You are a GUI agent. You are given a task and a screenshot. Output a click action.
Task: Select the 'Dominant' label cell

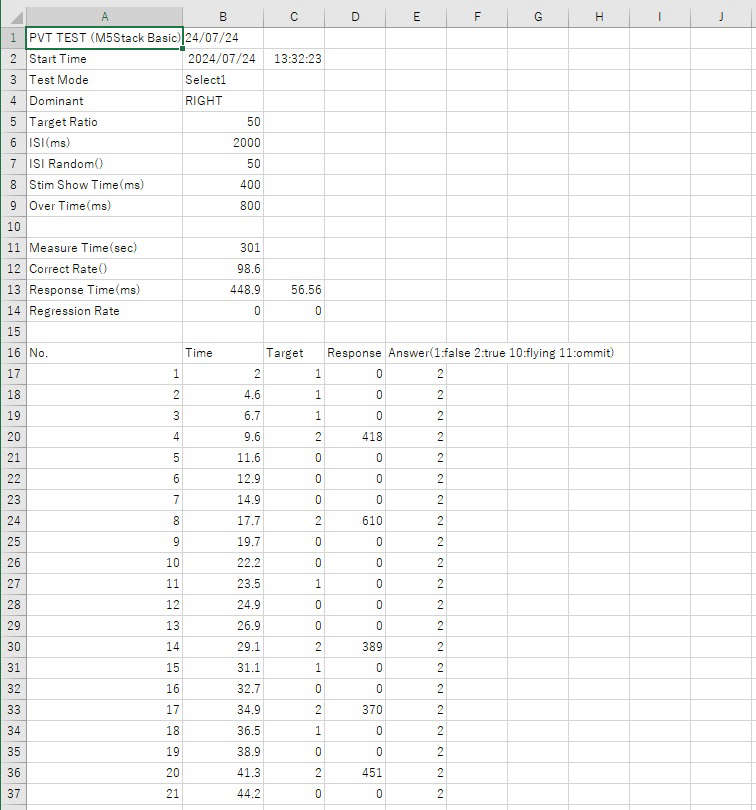click(x=104, y=101)
